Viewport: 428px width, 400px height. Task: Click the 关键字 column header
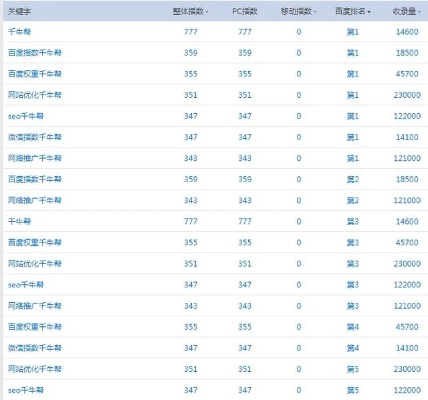tap(19, 11)
